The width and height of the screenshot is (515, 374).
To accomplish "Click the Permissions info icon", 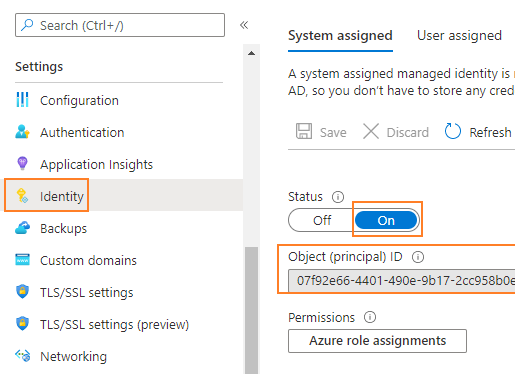I will coord(370,317).
